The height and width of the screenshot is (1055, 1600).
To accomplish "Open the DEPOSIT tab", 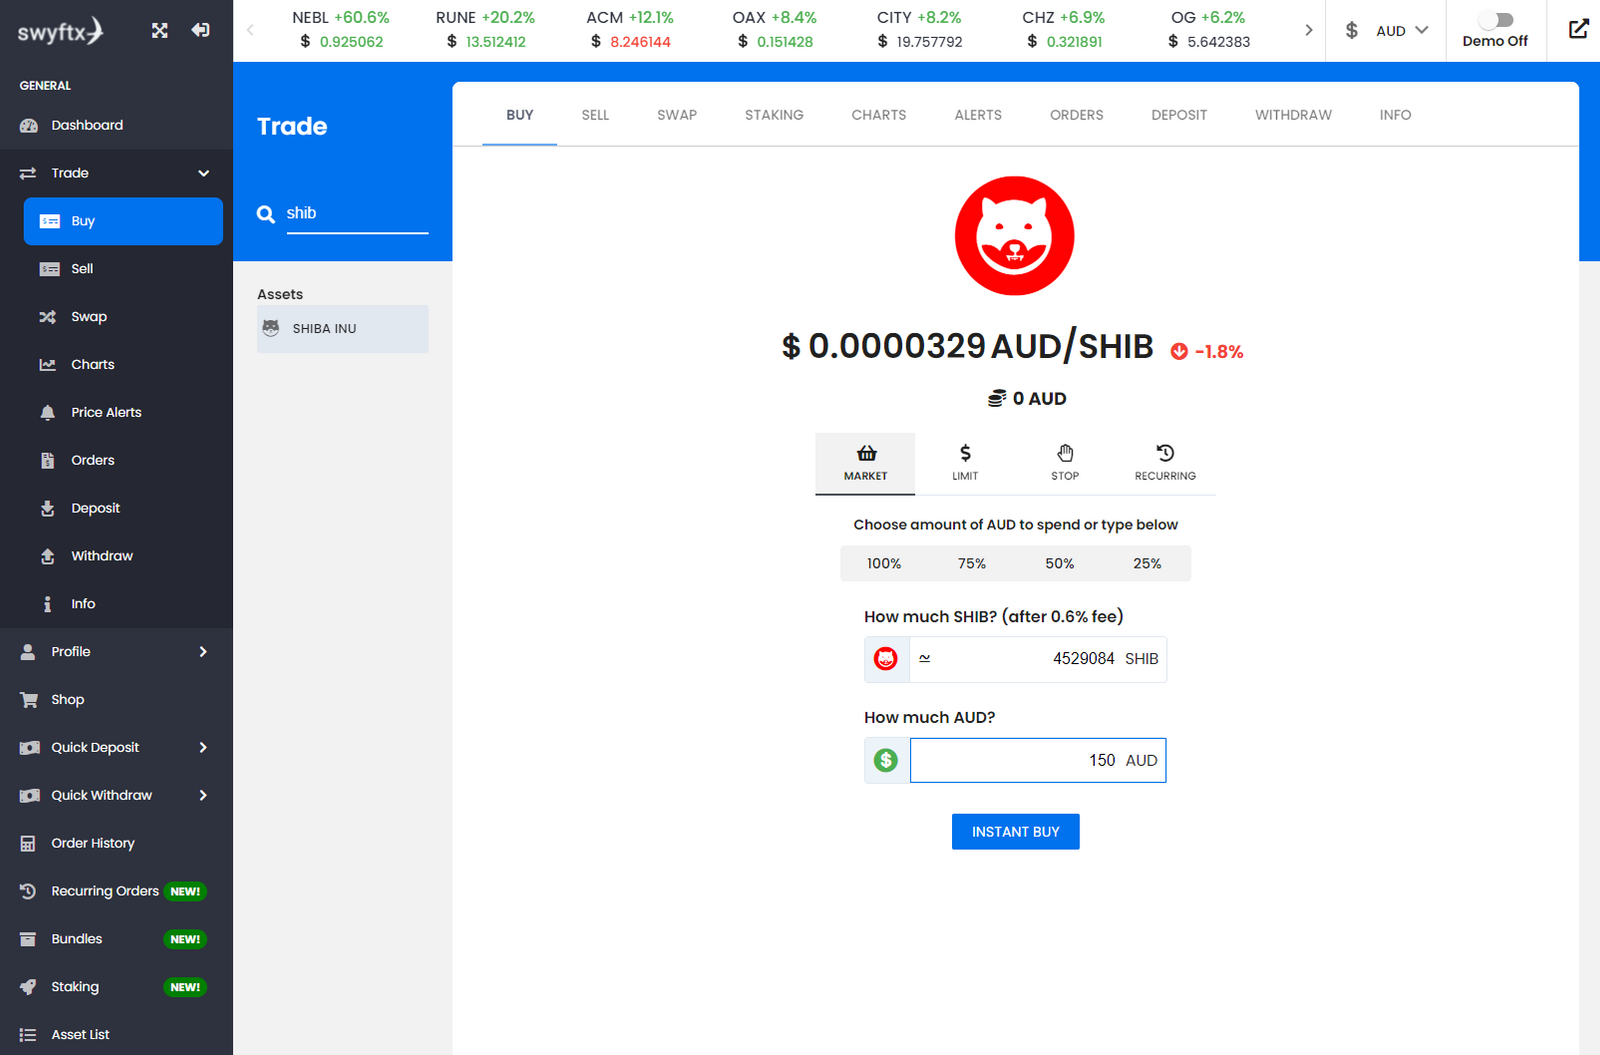I will pyautogui.click(x=1179, y=115).
